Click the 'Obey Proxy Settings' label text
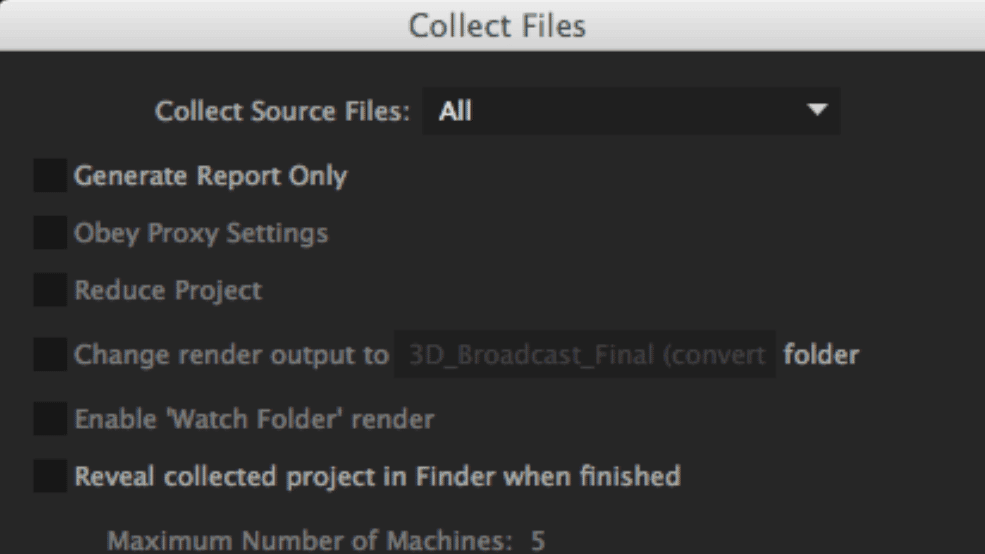The height and width of the screenshot is (554, 985). (x=201, y=234)
